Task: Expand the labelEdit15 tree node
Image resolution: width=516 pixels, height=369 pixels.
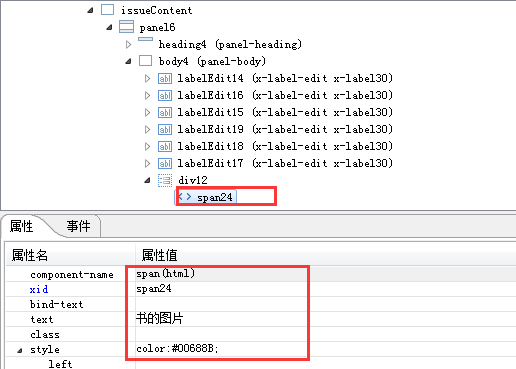Action: 147,112
